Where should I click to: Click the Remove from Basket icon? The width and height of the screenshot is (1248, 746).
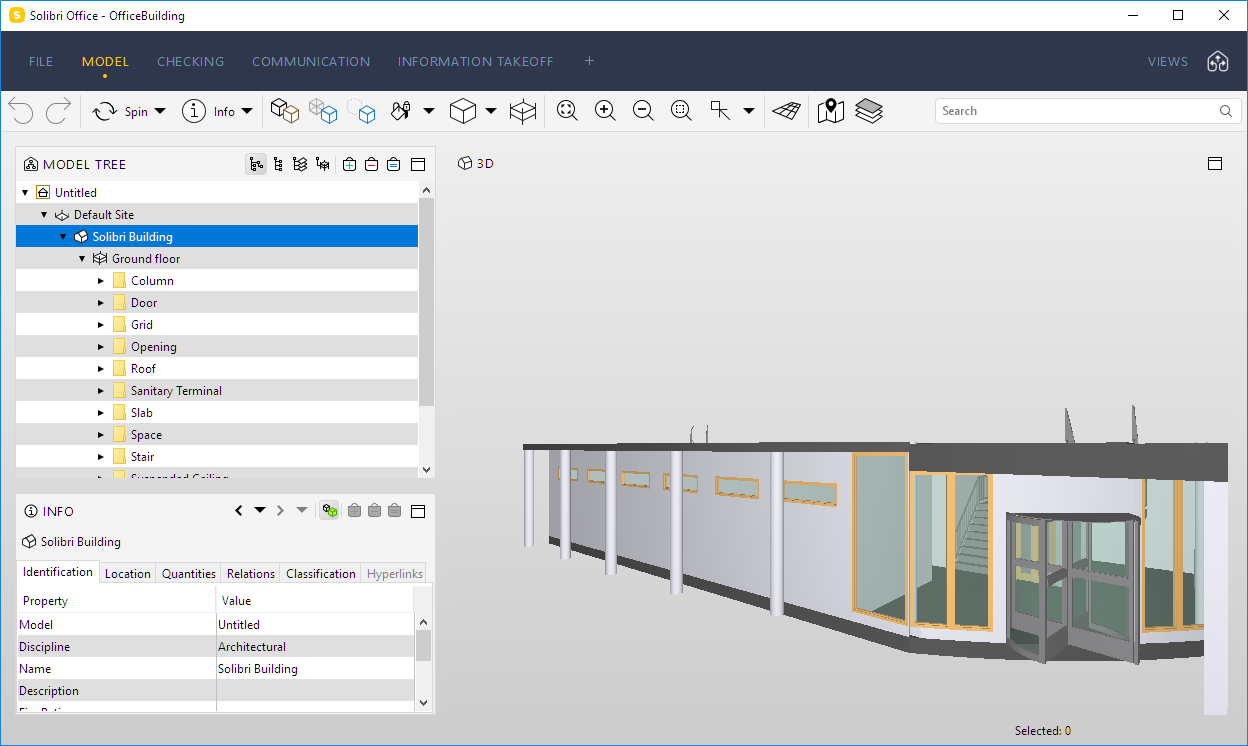[370, 164]
